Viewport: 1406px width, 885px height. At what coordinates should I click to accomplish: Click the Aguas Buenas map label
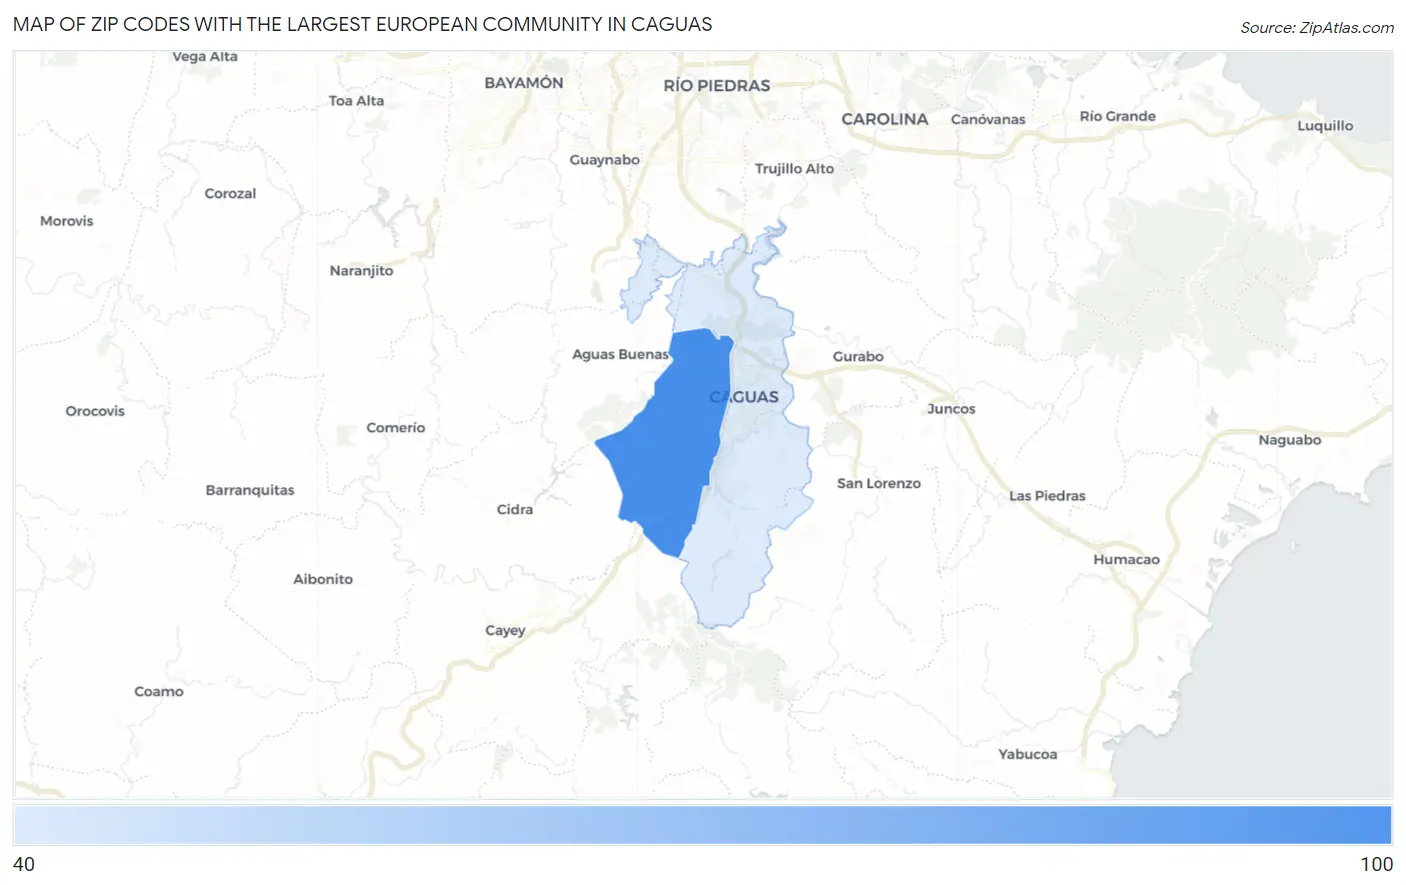tap(620, 354)
